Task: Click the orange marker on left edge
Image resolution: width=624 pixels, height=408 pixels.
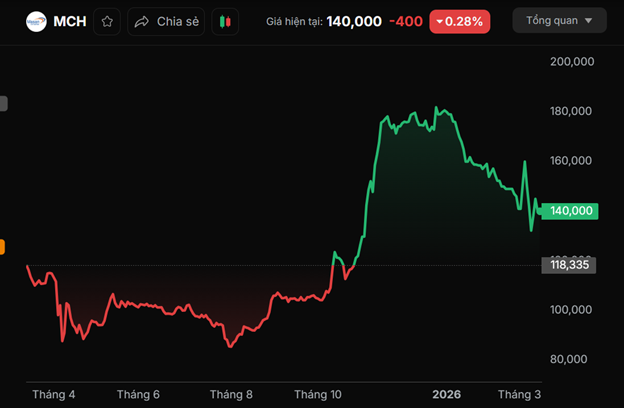Action: coord(2,247)
